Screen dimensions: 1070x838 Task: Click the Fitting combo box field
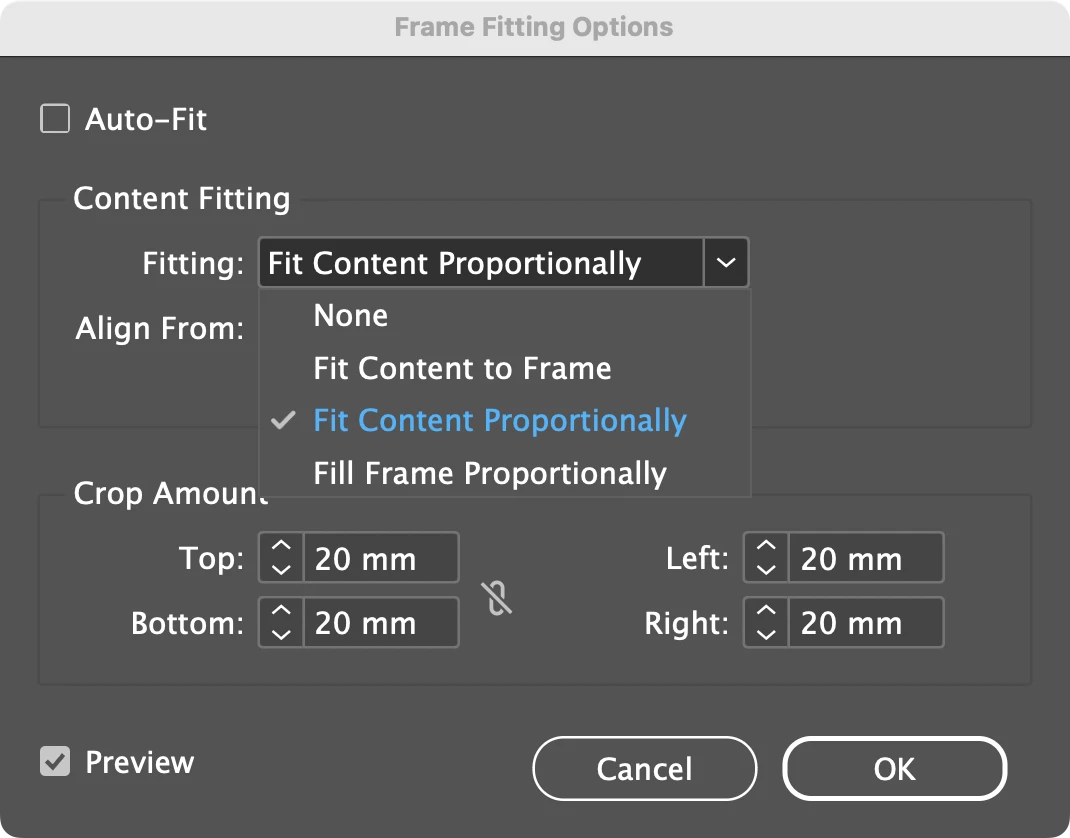tap(480, 264)
